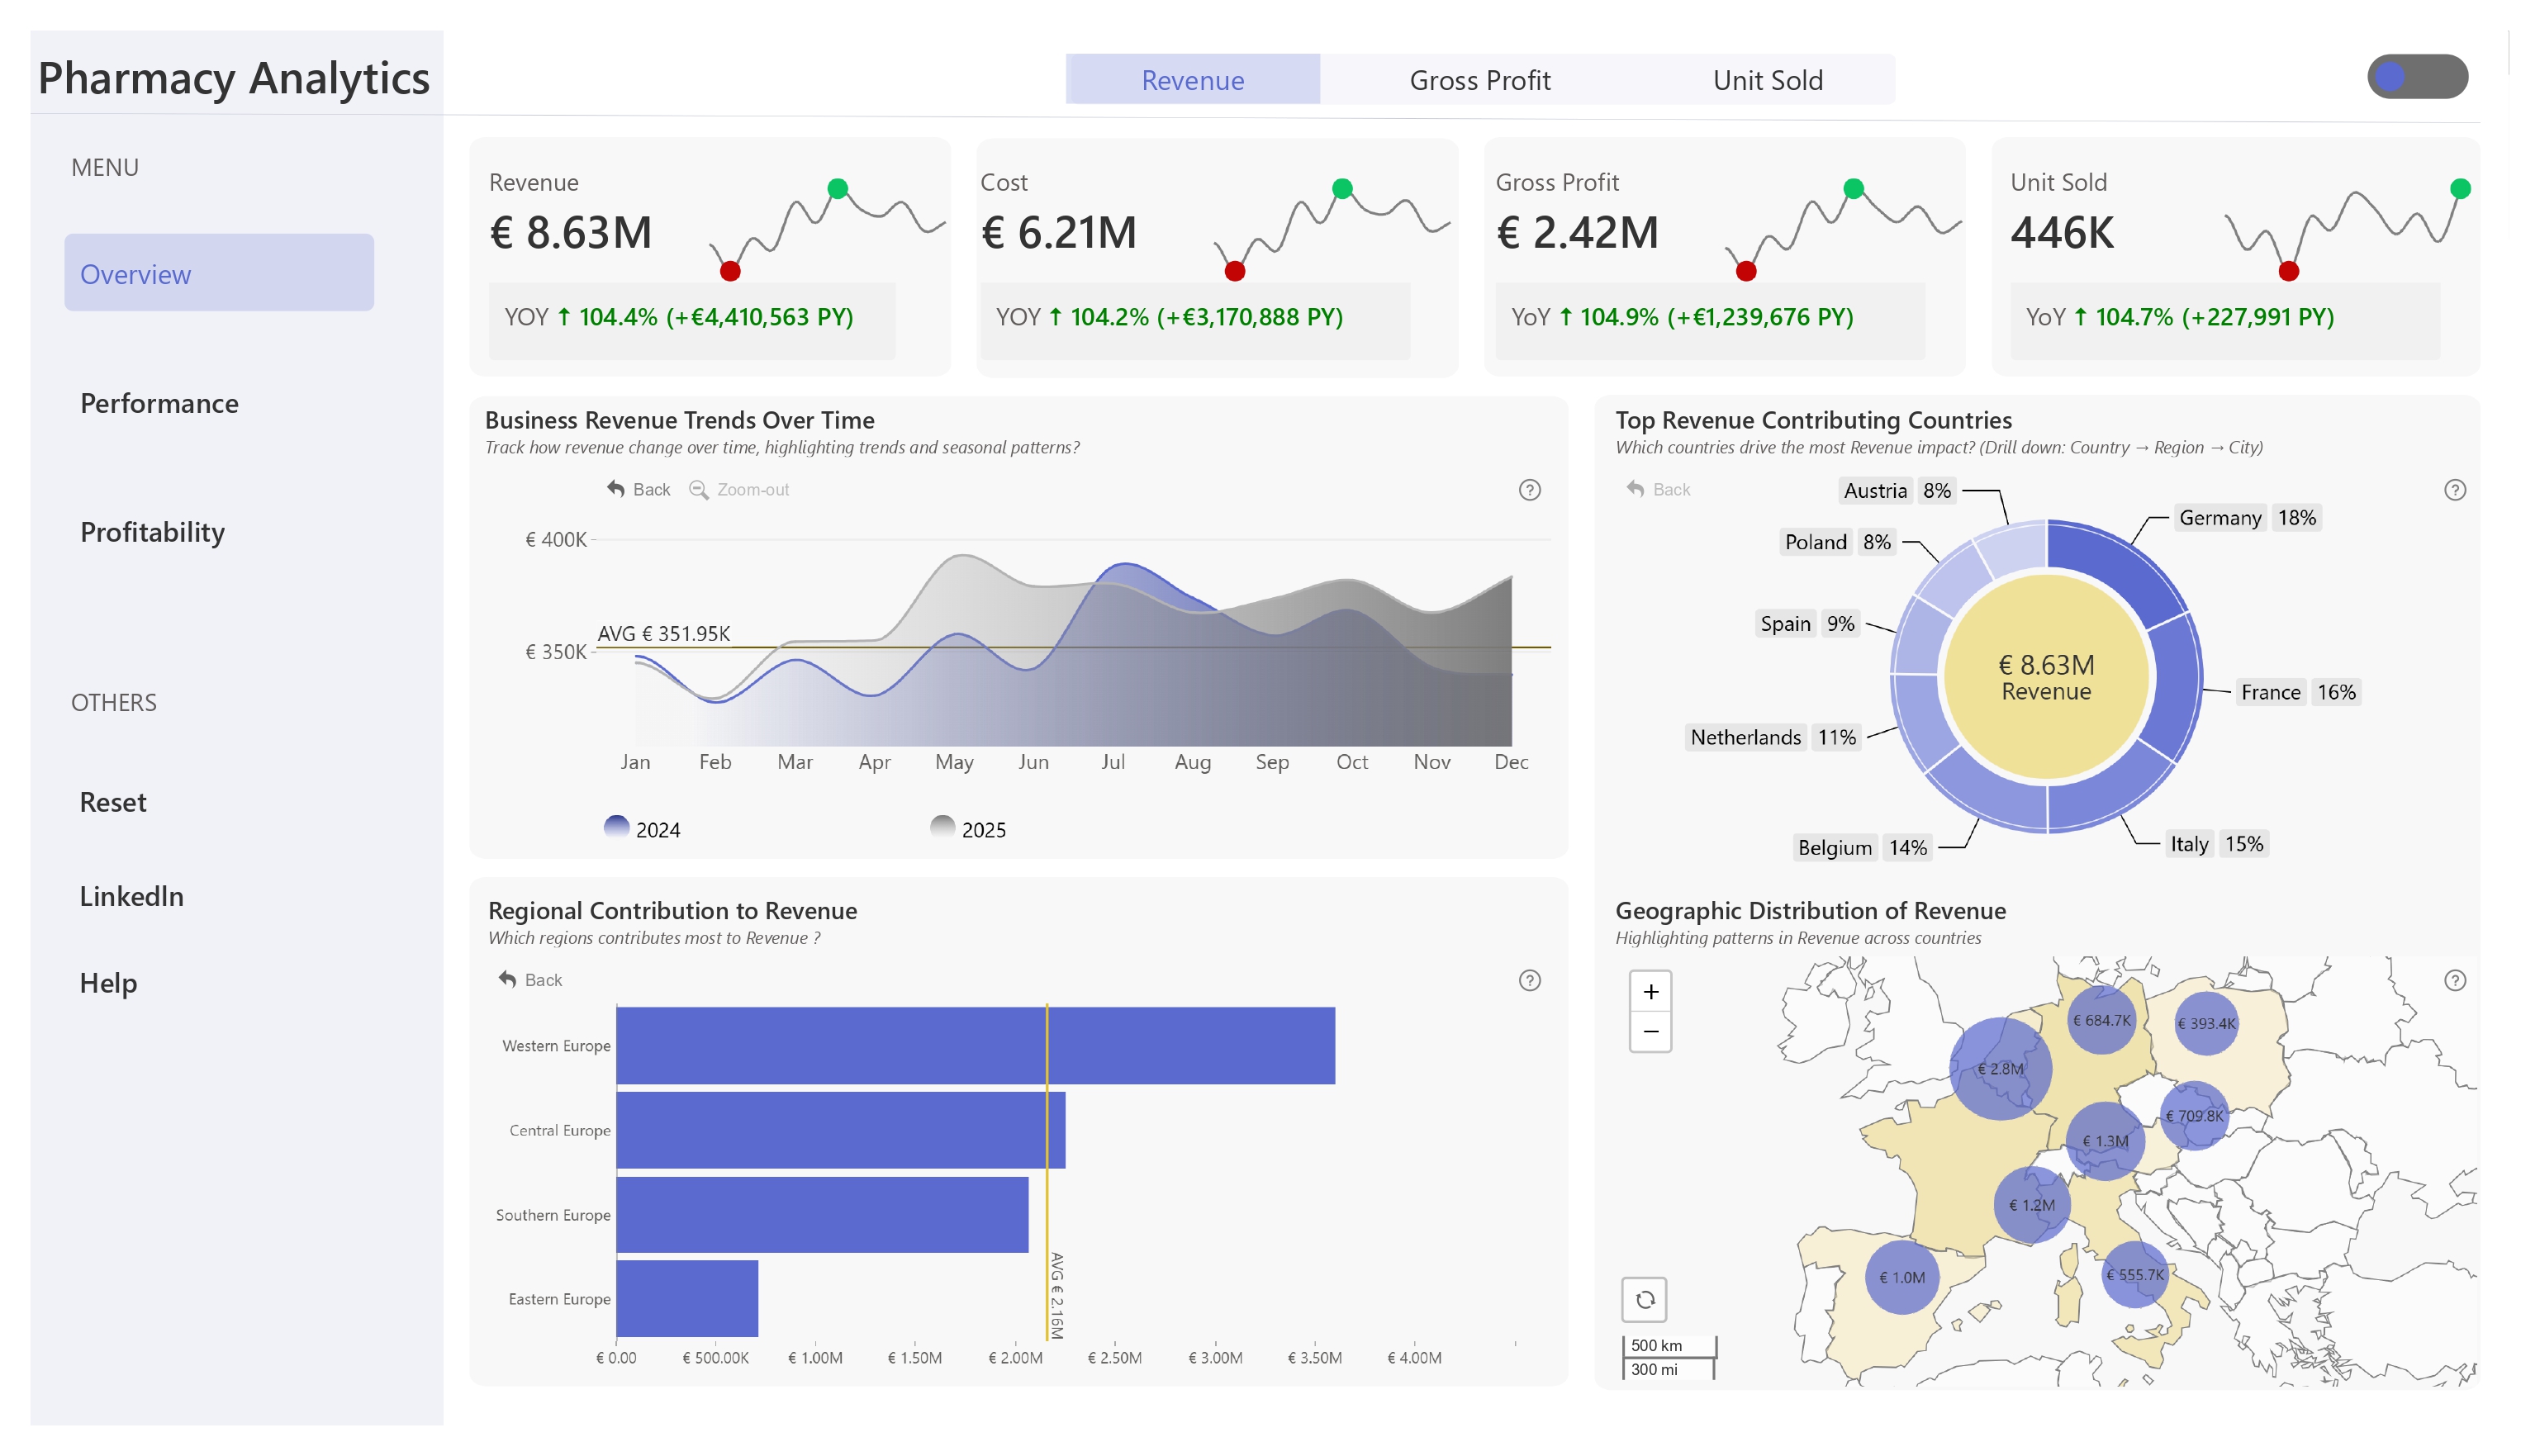This screenshot has width=2540, height=1456.
Task: Click the LinkedIn link in sidebar
Action: pos(132,896)
